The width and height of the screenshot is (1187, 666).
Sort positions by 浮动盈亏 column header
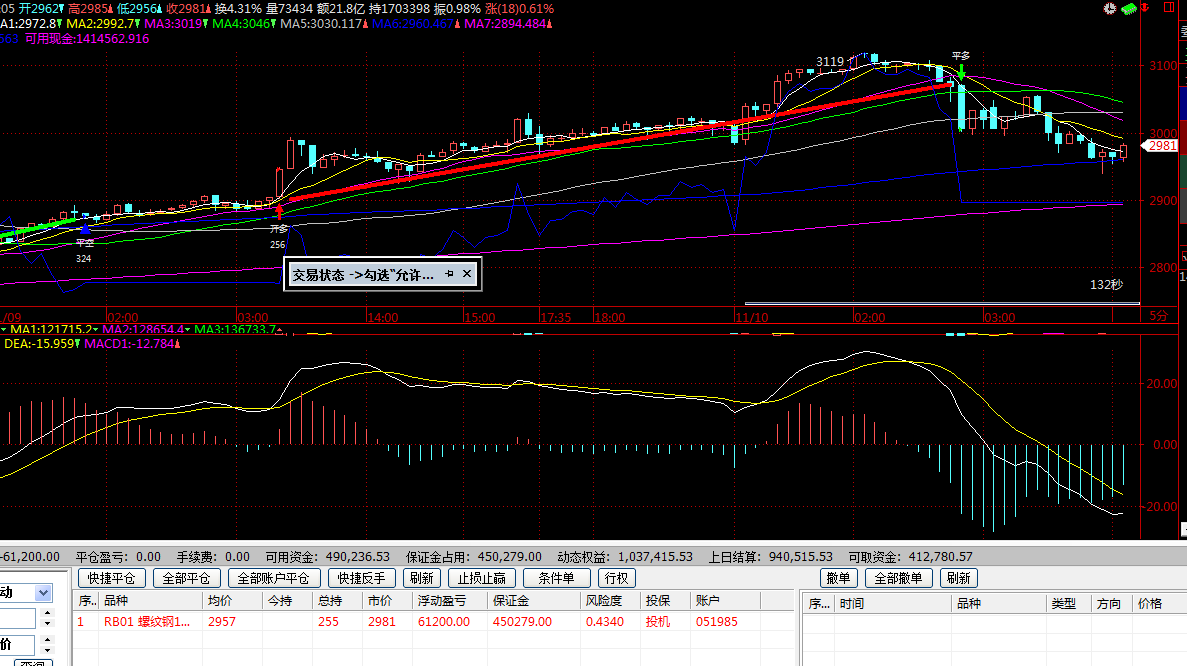coord(447,601)
